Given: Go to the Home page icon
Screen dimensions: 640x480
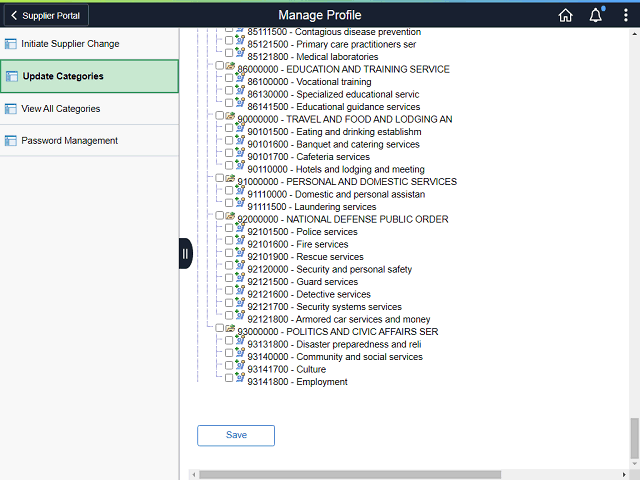Looking at the screenshot, I should (565, 16).
